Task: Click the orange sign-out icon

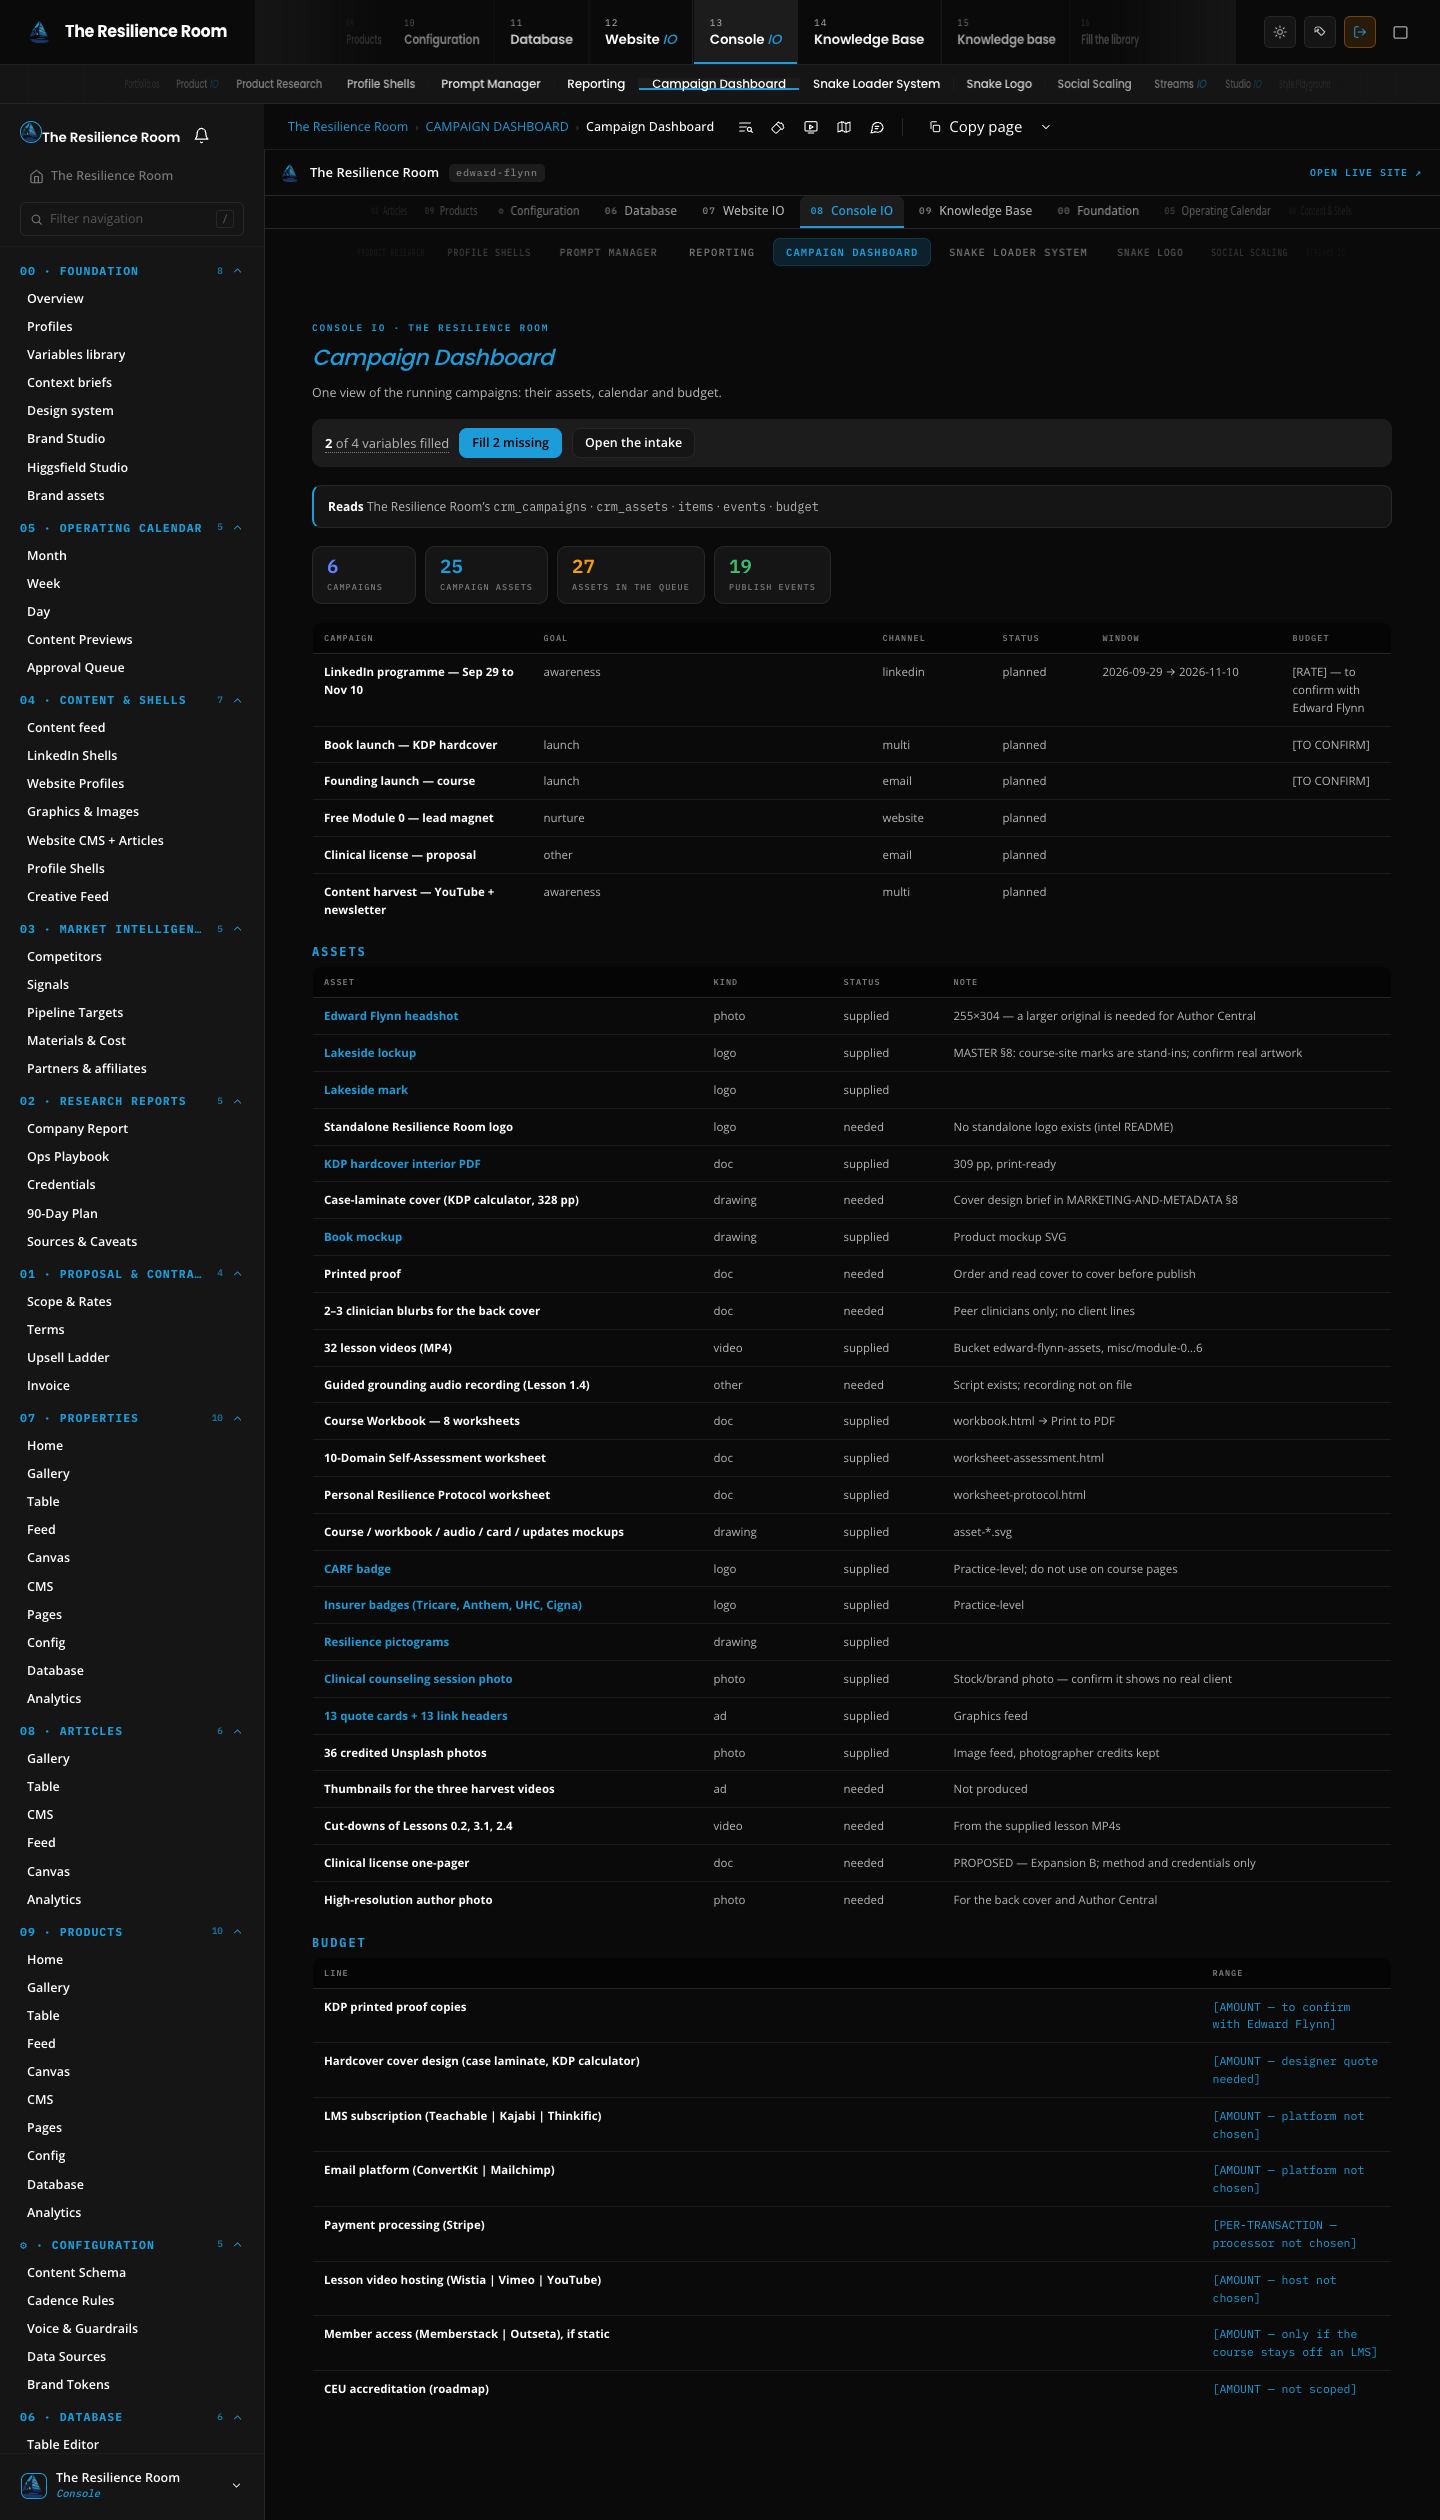Action: 1359,32
